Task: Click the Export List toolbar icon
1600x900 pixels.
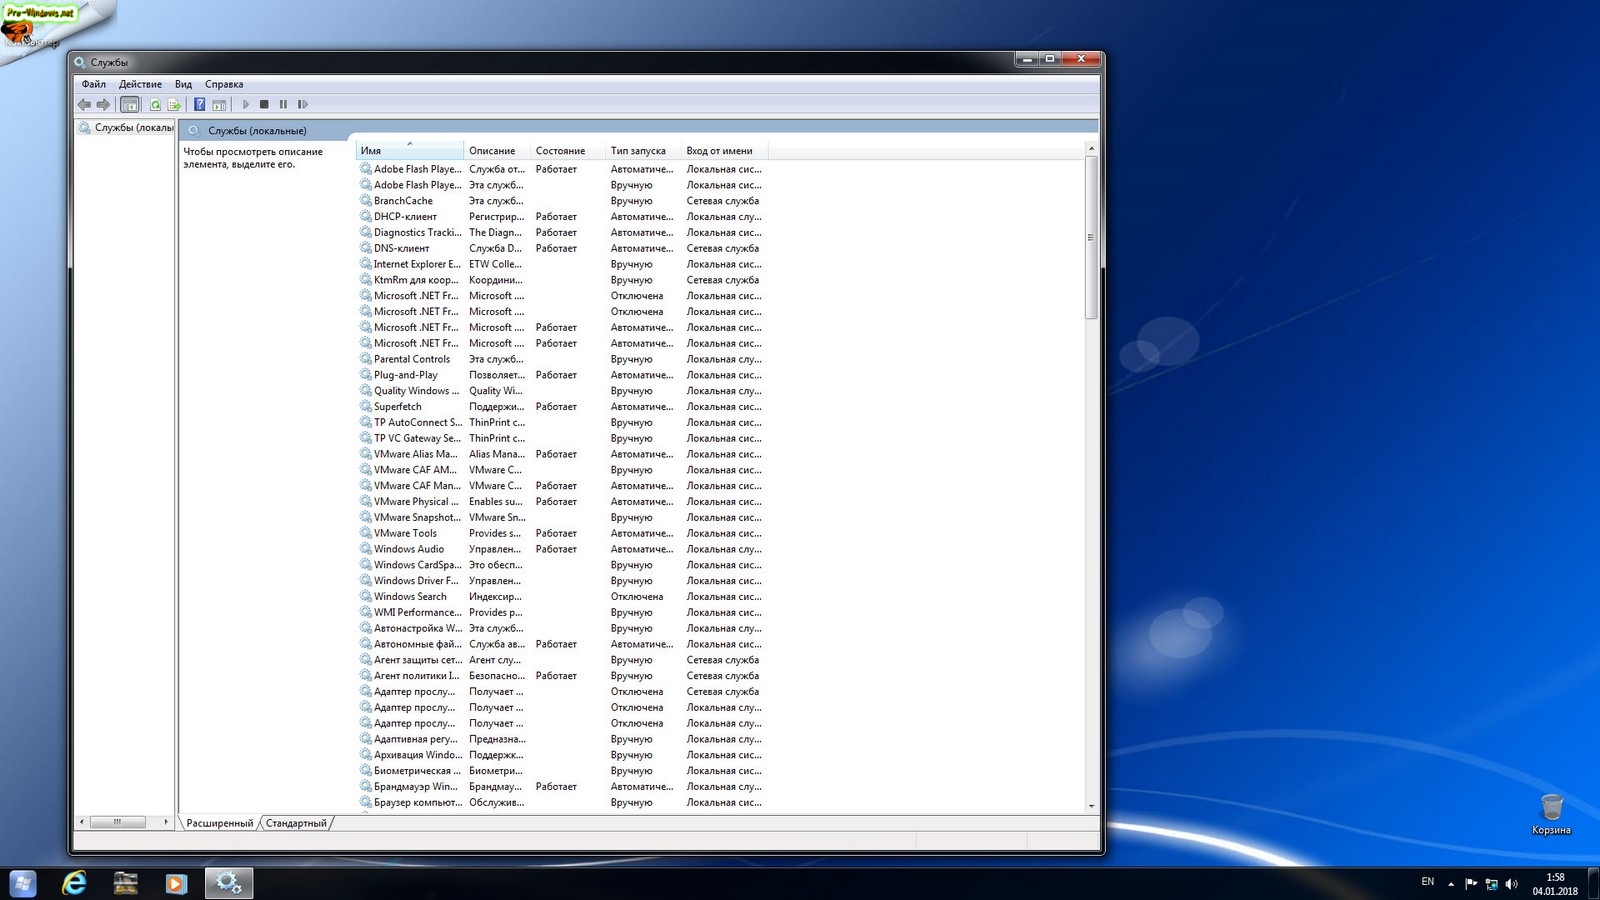Action: (x=174, y=104)
